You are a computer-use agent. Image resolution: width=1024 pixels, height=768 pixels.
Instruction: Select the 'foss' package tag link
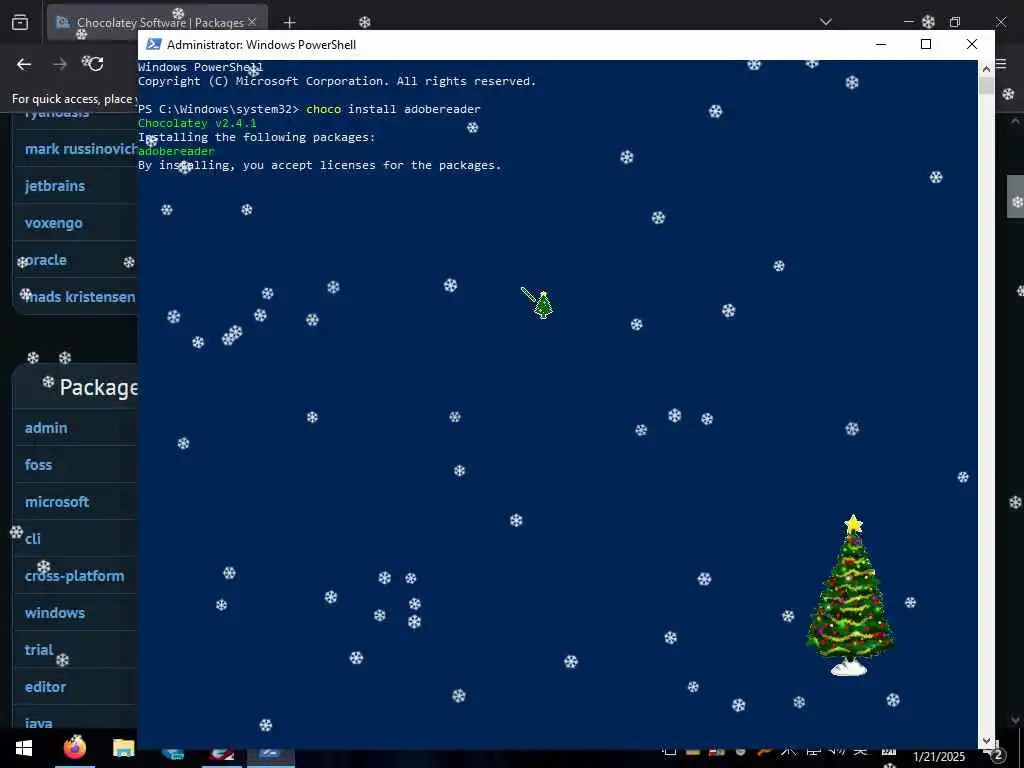(x=39, y=465)
